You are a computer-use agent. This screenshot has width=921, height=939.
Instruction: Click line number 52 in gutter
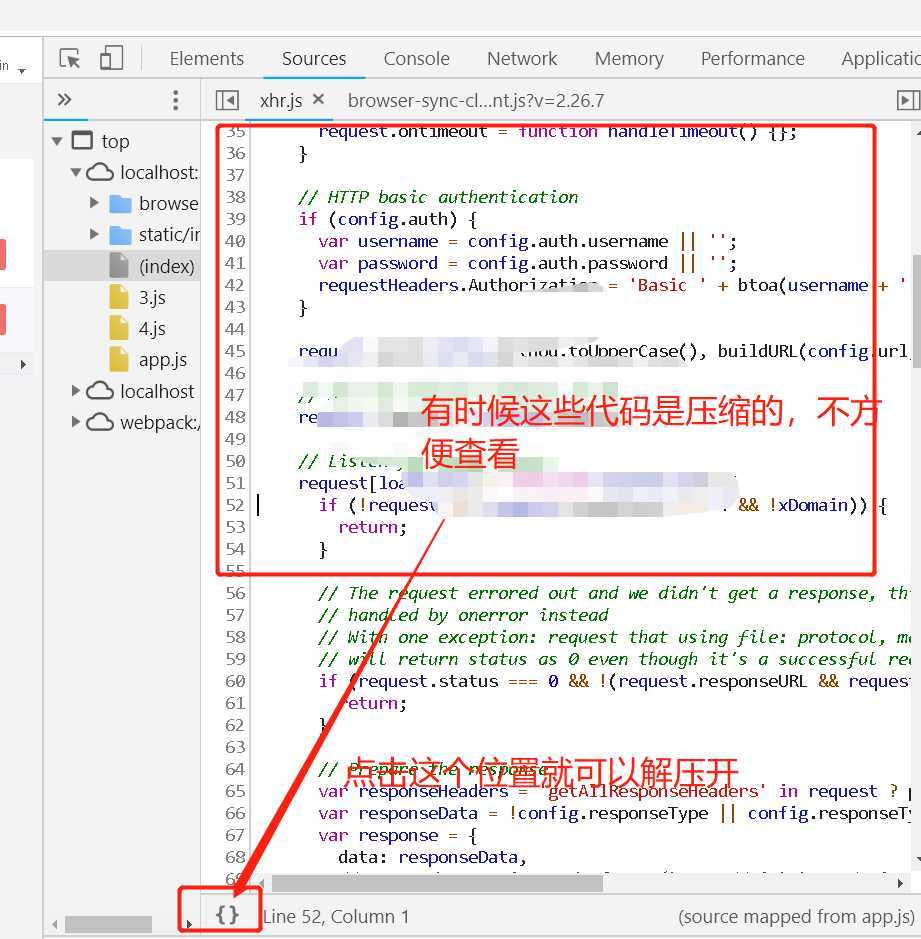(x=235, y=505)
